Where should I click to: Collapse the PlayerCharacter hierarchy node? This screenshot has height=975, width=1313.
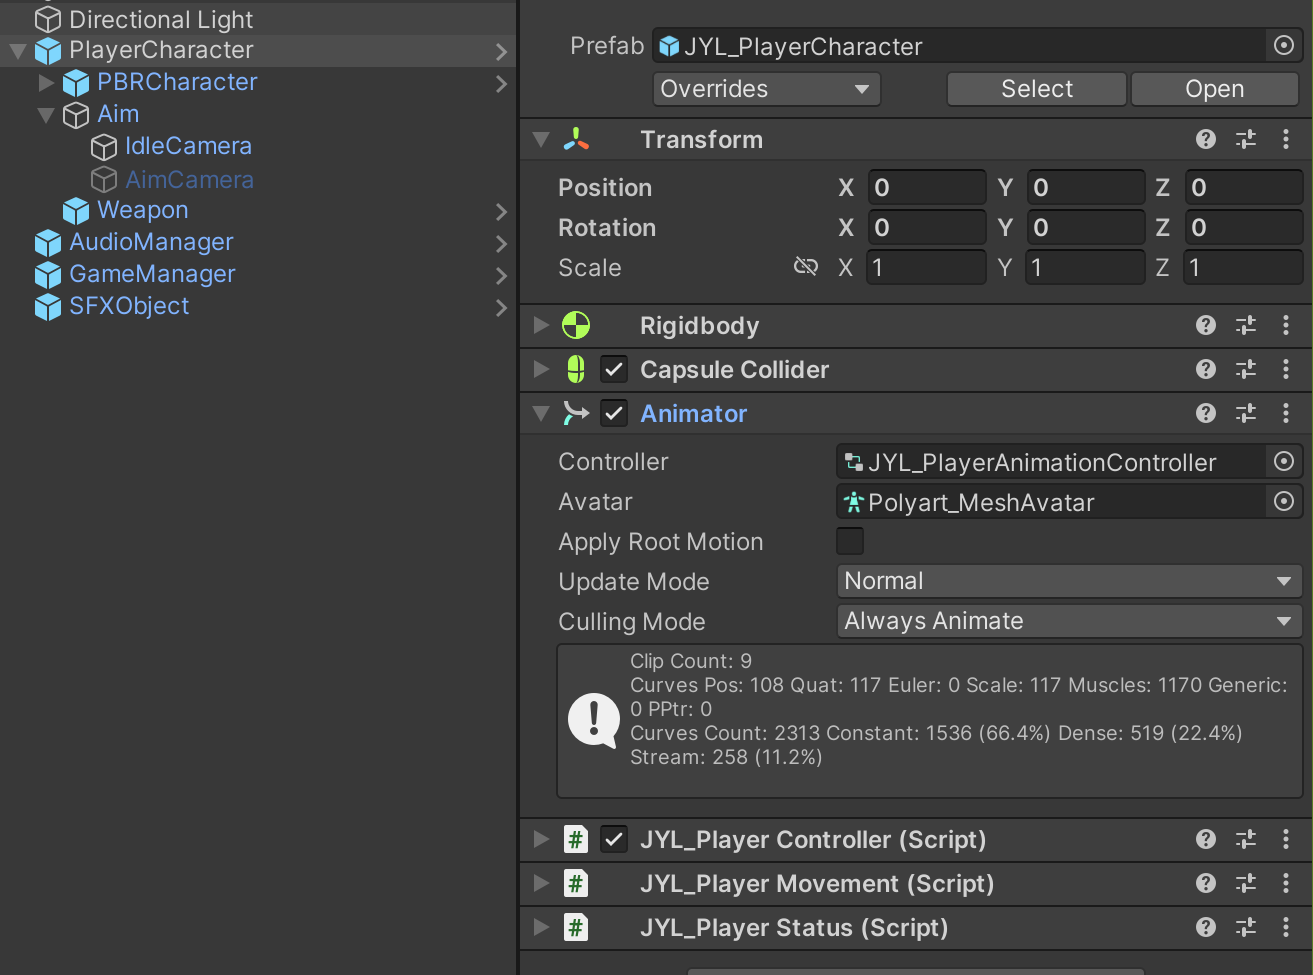coord(18,50)
